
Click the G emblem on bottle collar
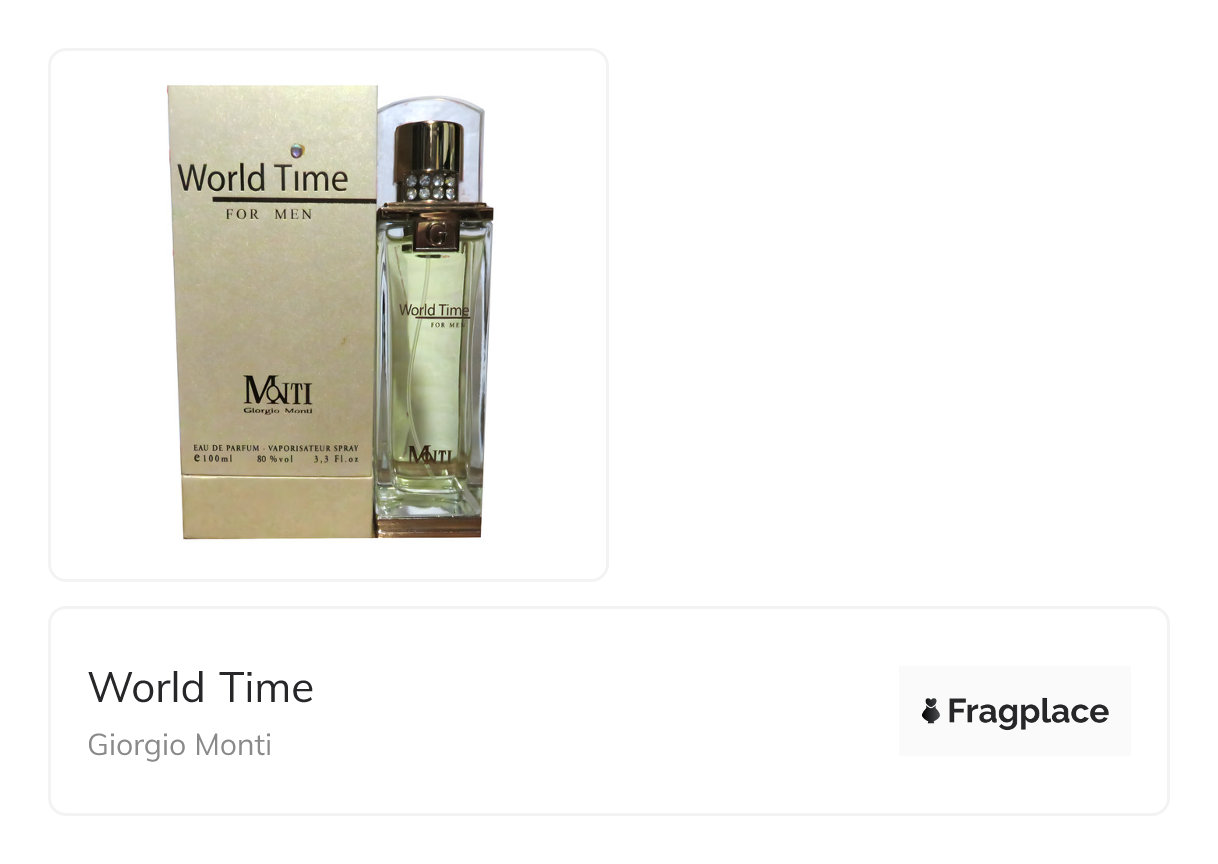point(436,234)
